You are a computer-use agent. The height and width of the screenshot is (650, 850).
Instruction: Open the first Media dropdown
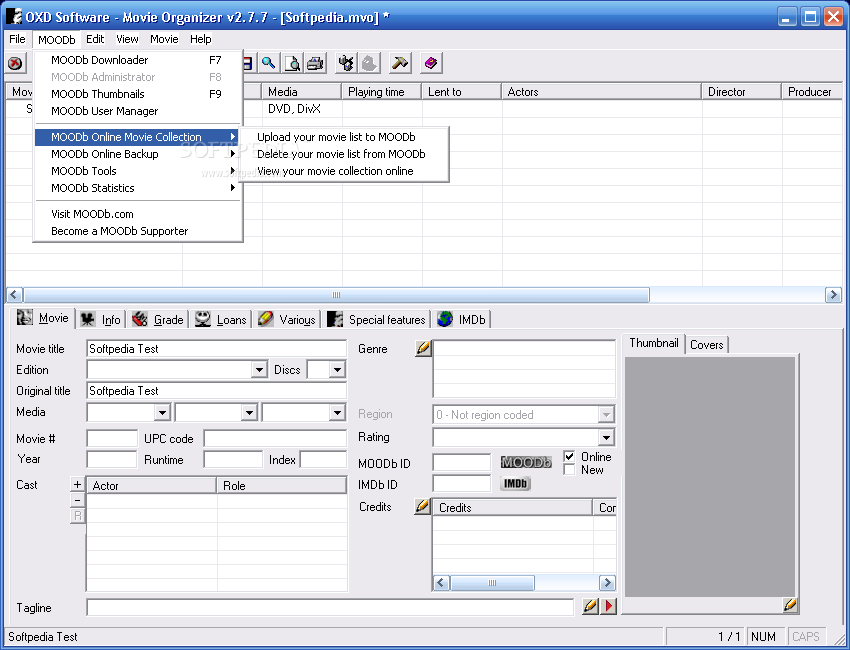(x=162, y=413)
